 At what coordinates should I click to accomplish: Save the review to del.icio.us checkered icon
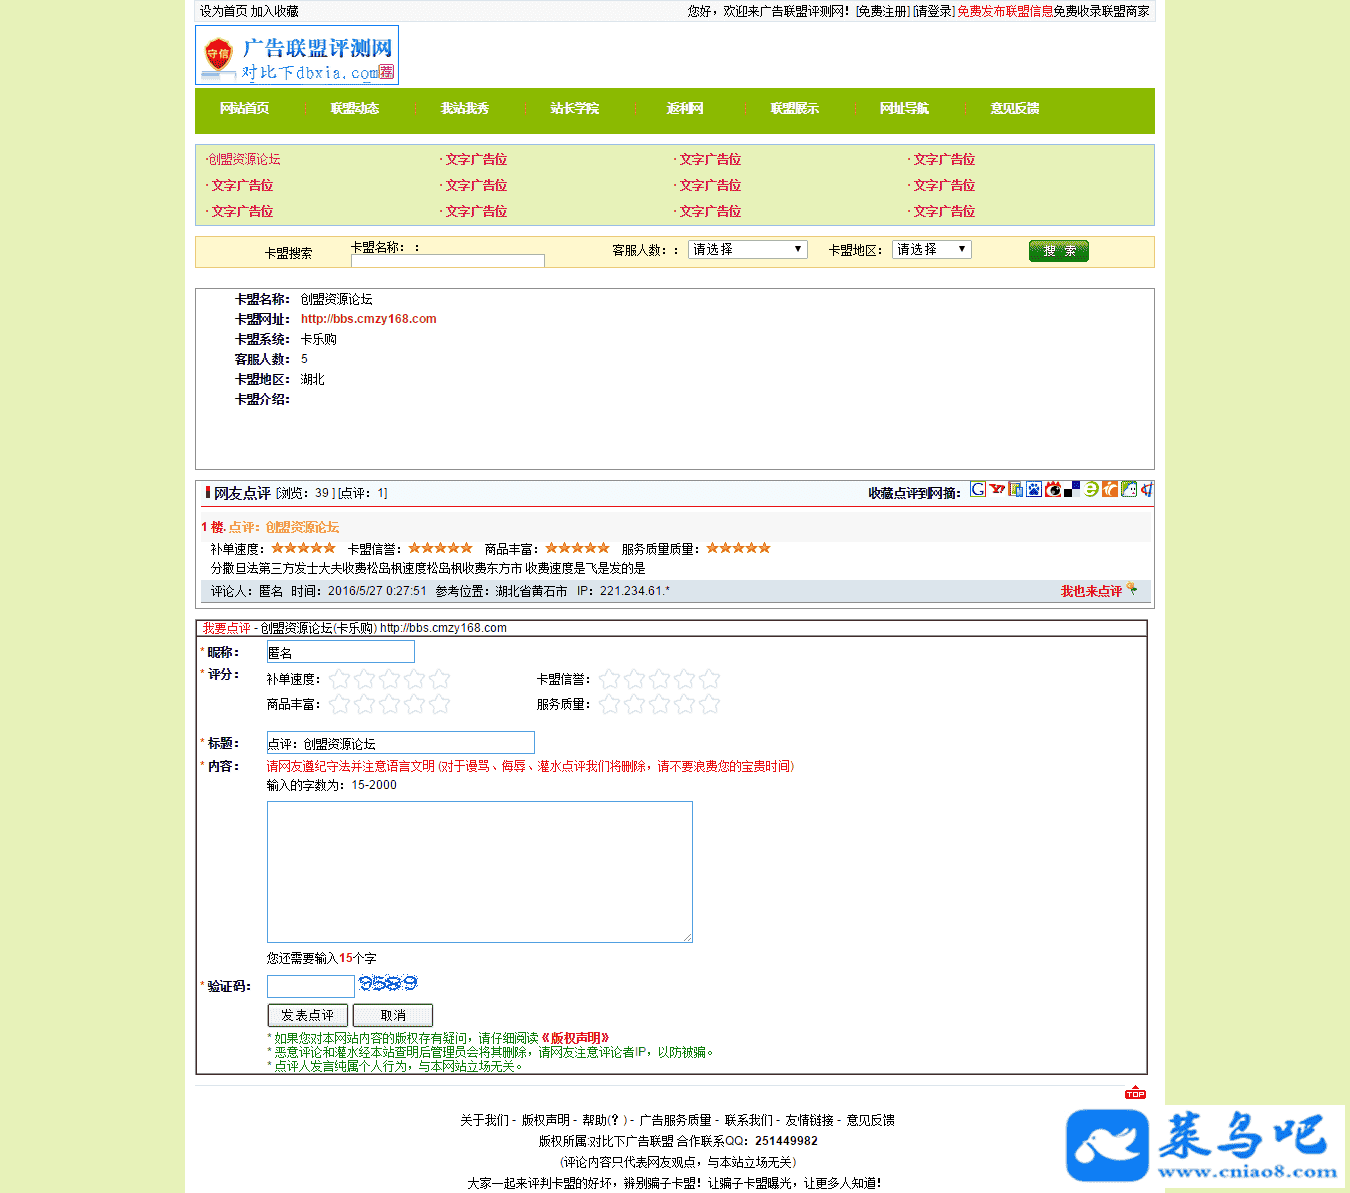(1072, 489)
